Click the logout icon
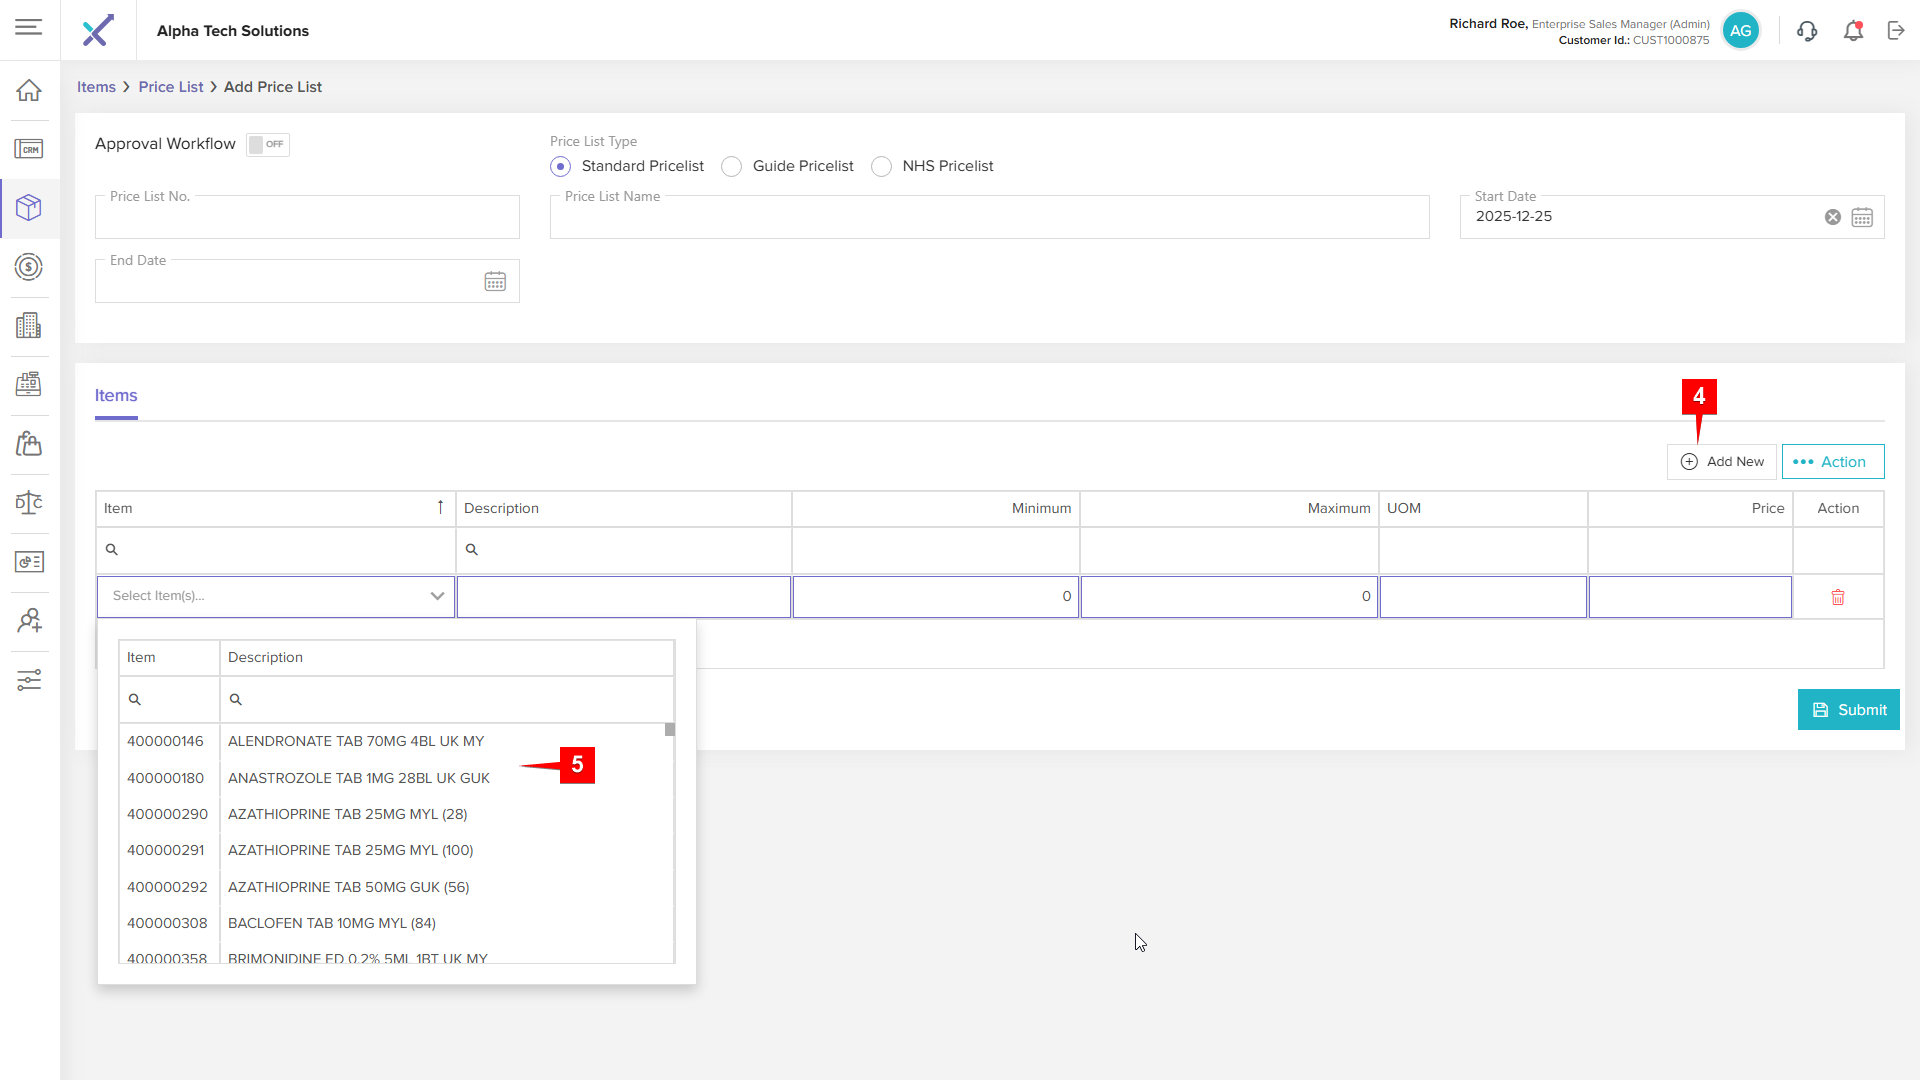Viewport: 1920px width, 1080px height. [x=1896, y=31]
